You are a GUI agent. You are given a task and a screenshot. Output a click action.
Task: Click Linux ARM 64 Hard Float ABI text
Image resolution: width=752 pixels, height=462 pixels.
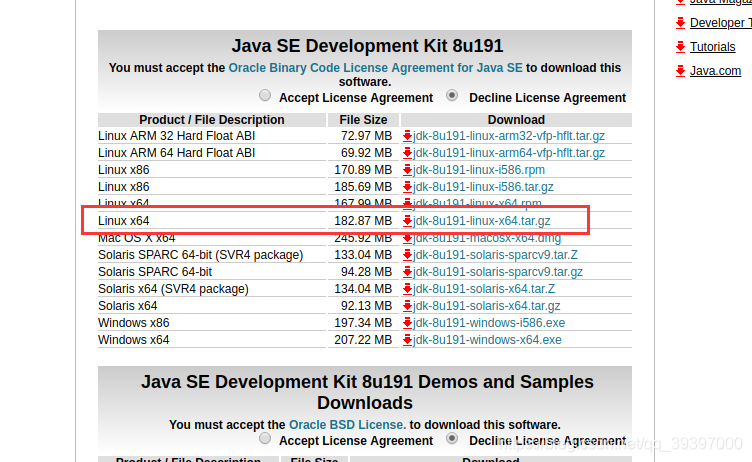(x=176, y=153)
